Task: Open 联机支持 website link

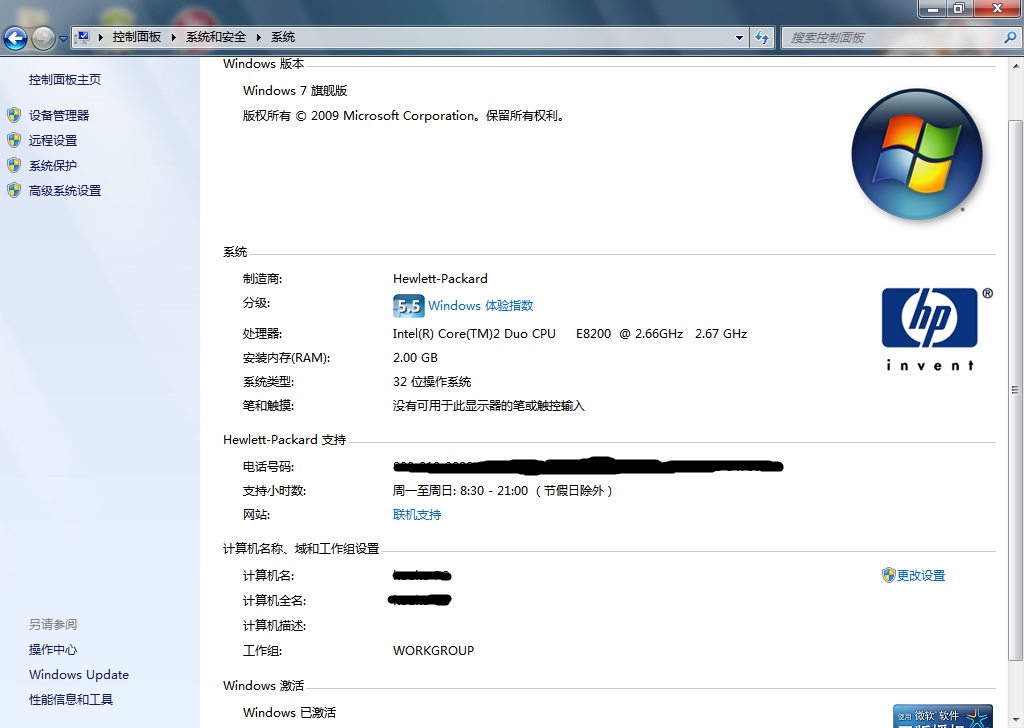Action: click(417, 514)
